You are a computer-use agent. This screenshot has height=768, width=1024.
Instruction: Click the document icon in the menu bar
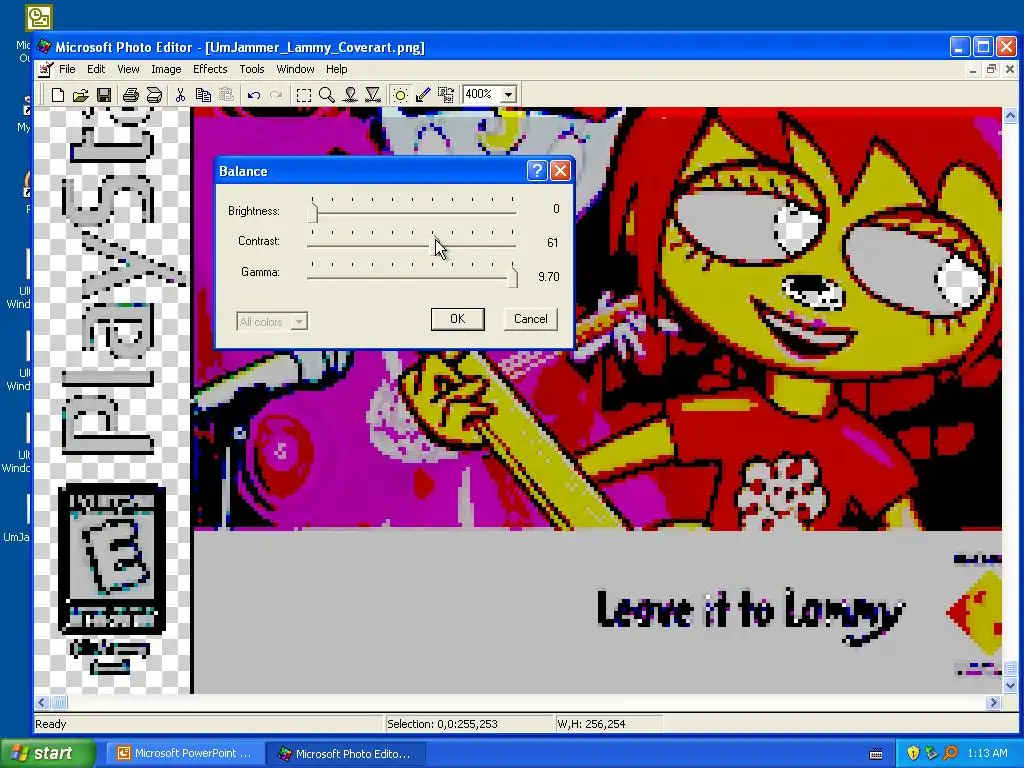pyautogui.click(x=45, y=69)
